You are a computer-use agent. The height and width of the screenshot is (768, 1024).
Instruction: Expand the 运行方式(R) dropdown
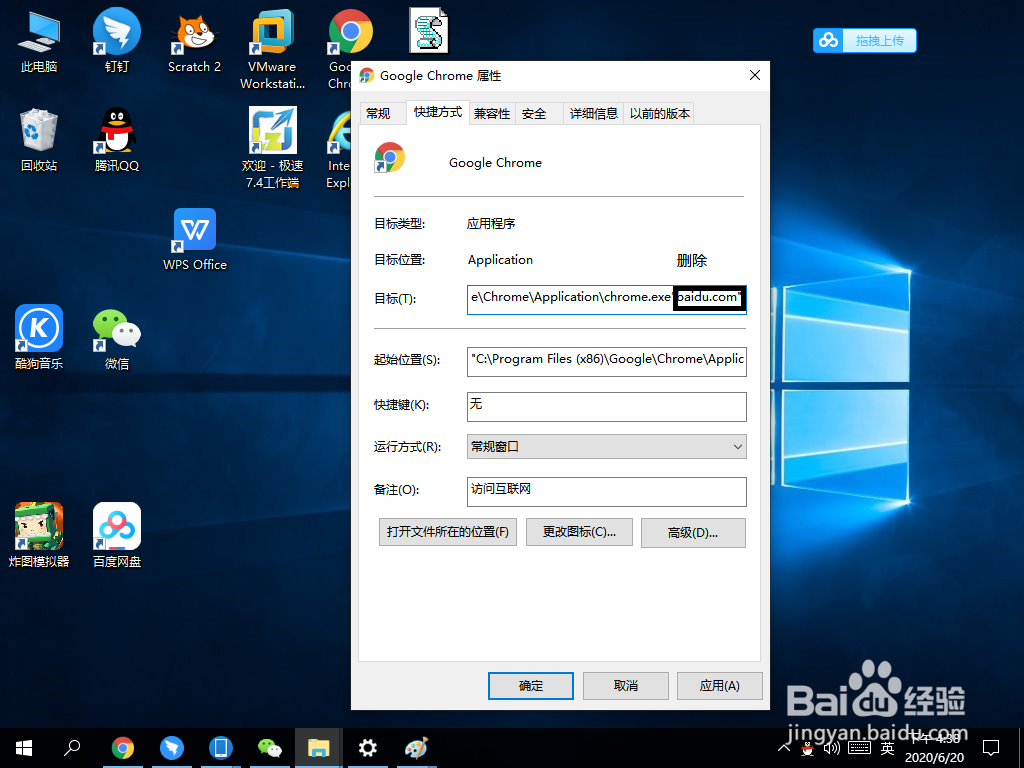tap(607, 447)
